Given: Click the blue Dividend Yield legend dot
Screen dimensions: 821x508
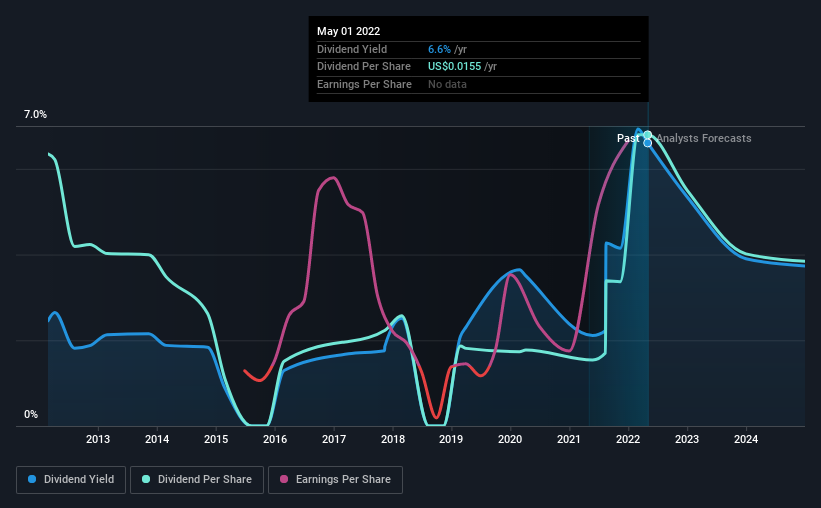Looking at the screenshot, I should click(x=32, y=479).
